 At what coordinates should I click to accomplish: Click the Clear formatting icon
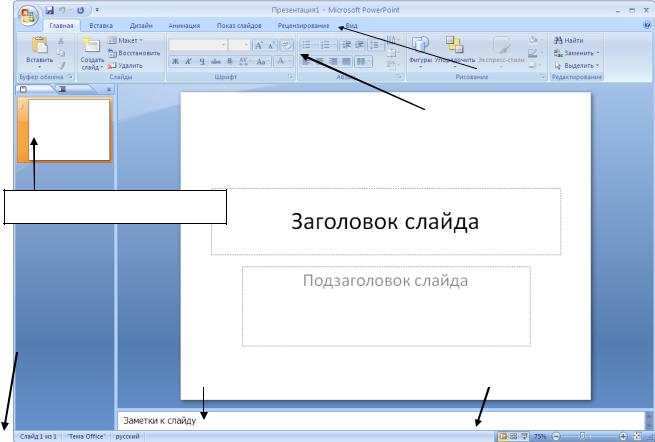pyautogui.click(x=286, y=45)
